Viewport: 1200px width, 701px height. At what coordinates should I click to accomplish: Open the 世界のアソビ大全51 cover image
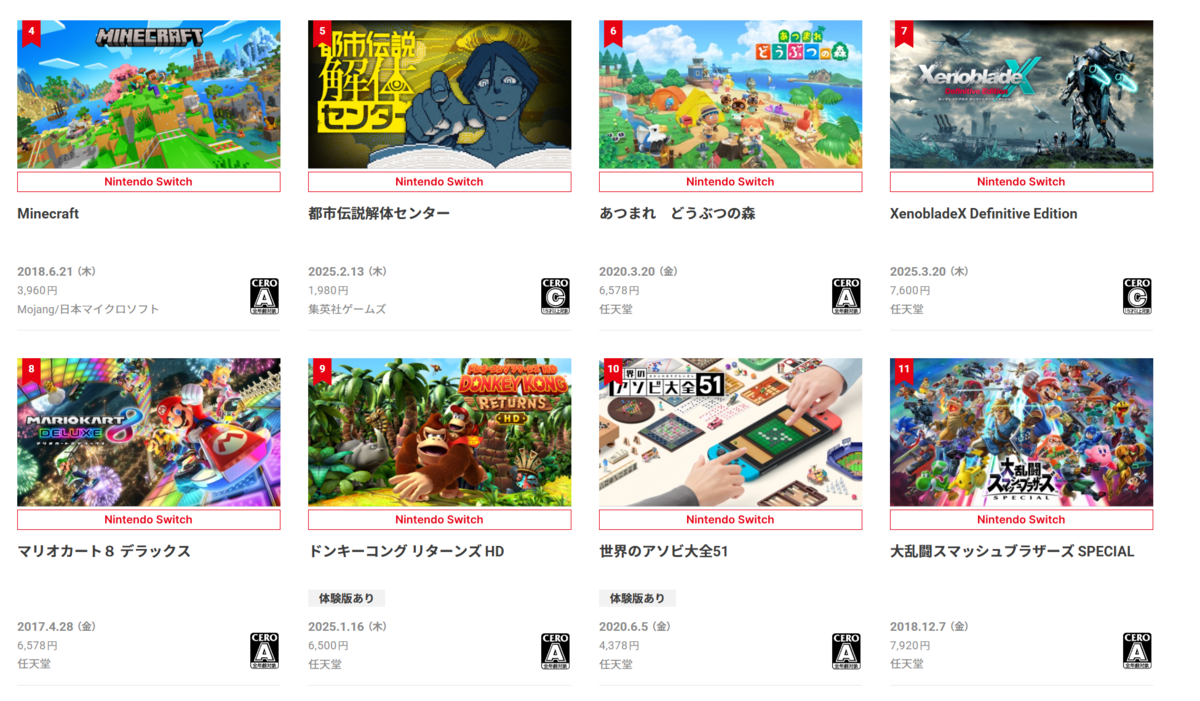(x=731, y=432)
